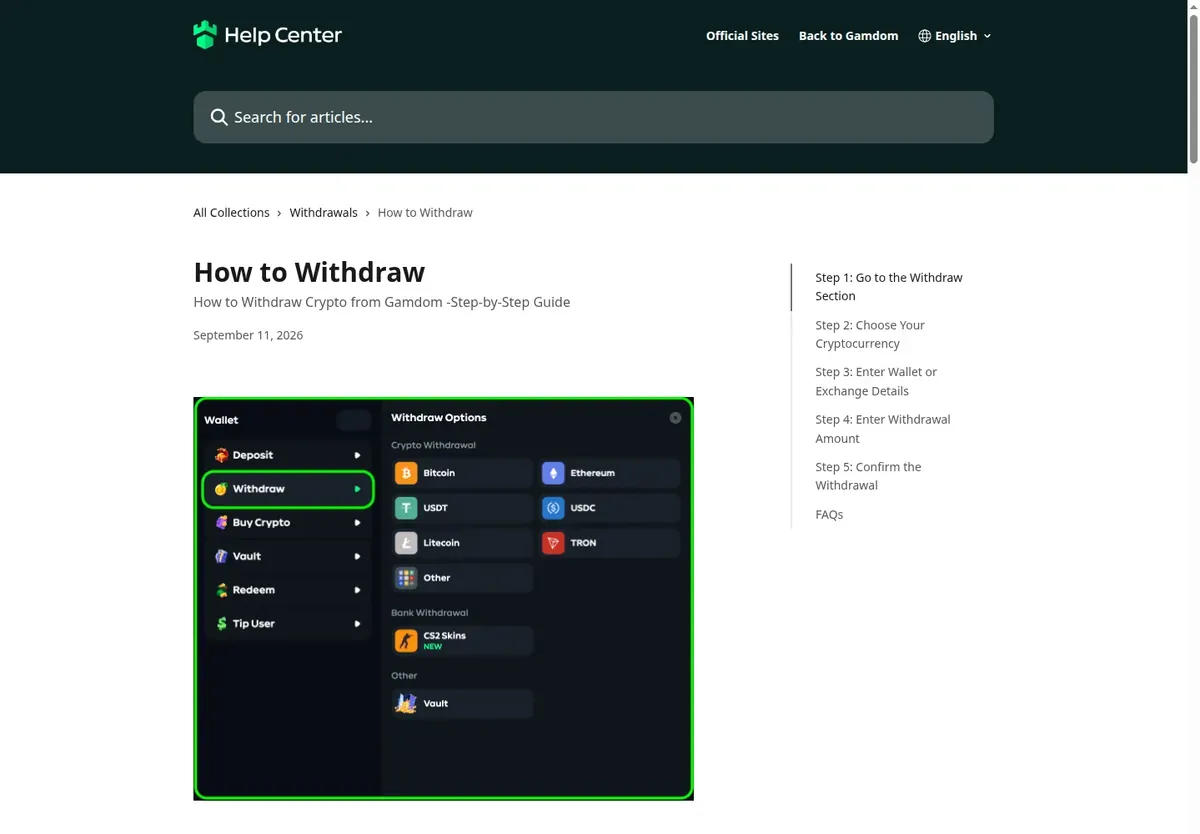1200x834 pixels.
Task: Click the Wallet title in the image
Action: pyautogui.click(x=221, y=420)
